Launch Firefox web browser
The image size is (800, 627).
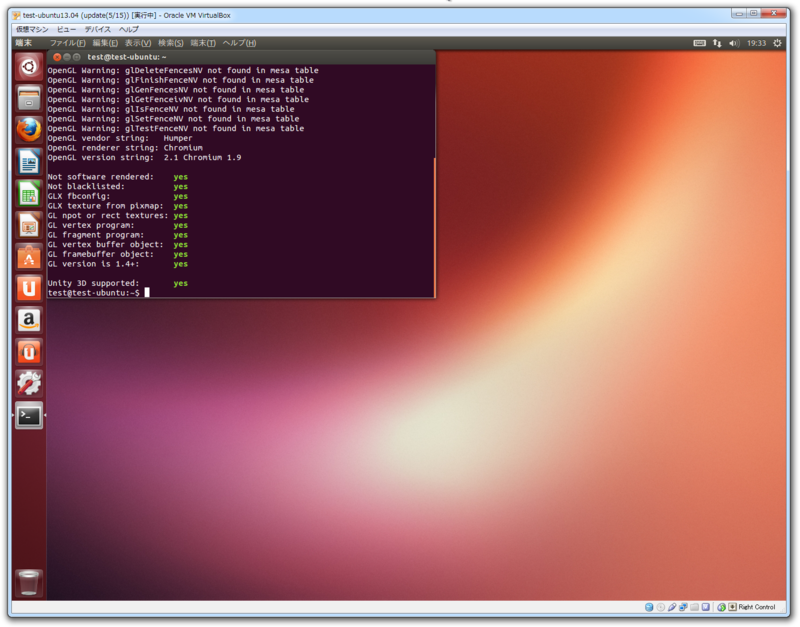point(29,130)
